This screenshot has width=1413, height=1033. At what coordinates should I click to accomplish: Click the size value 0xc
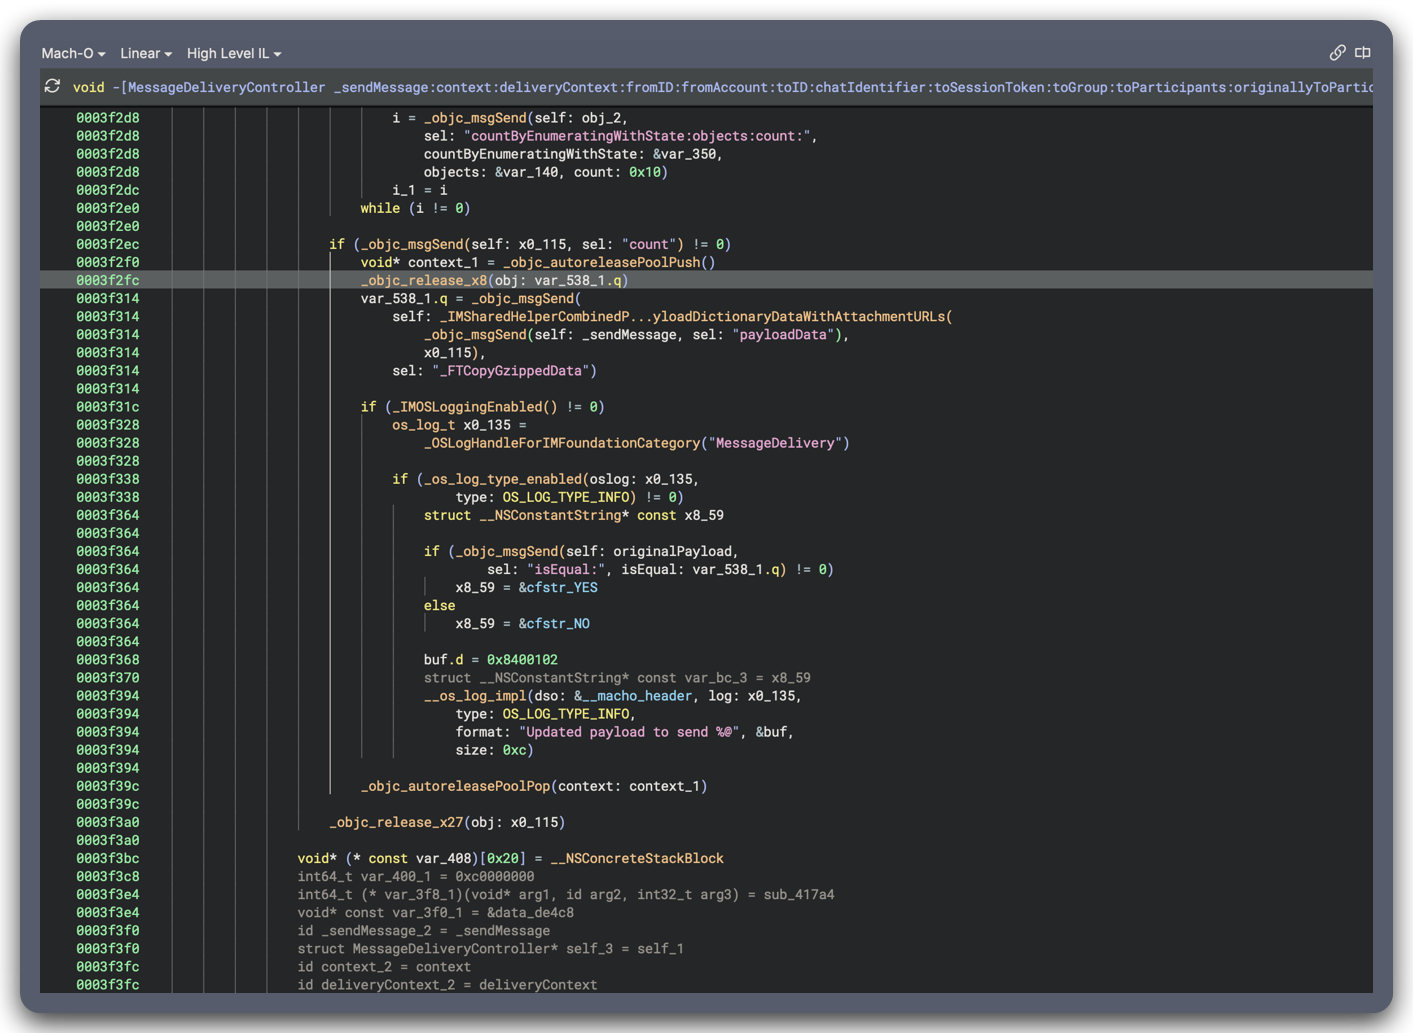click(x=515, y=750)
